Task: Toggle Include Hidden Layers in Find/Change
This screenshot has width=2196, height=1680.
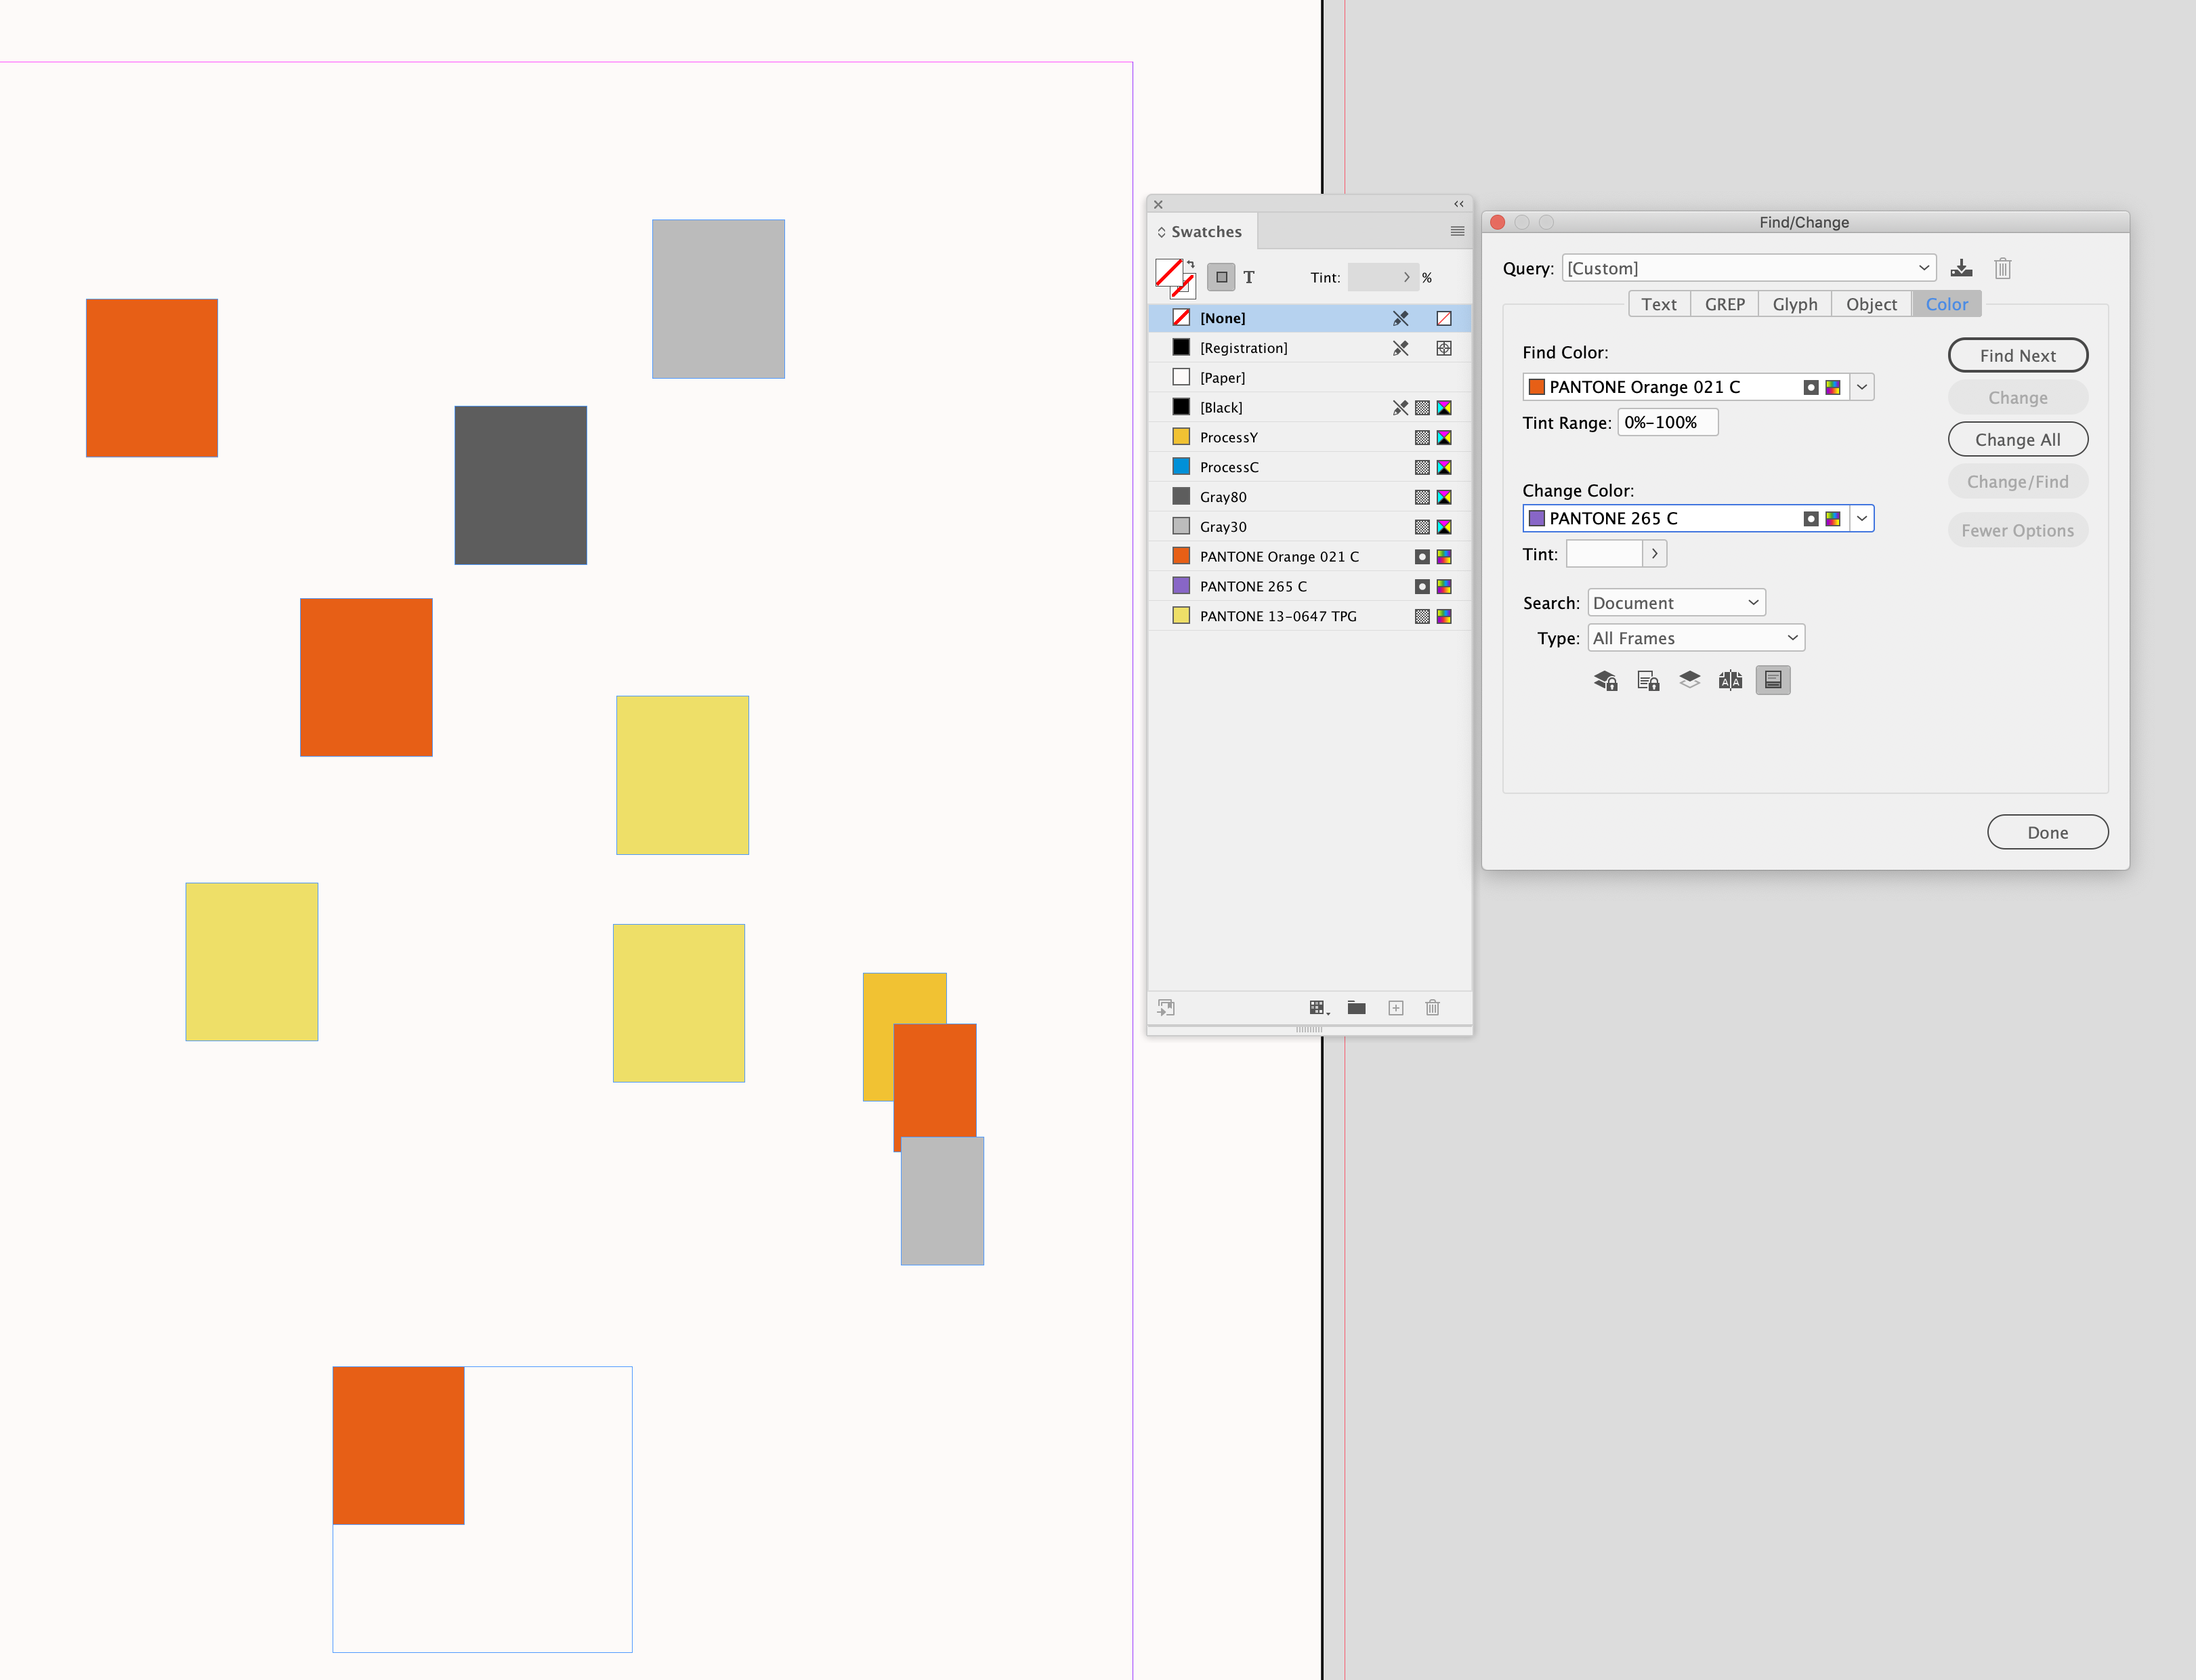Action: [x=1689, y=680]
